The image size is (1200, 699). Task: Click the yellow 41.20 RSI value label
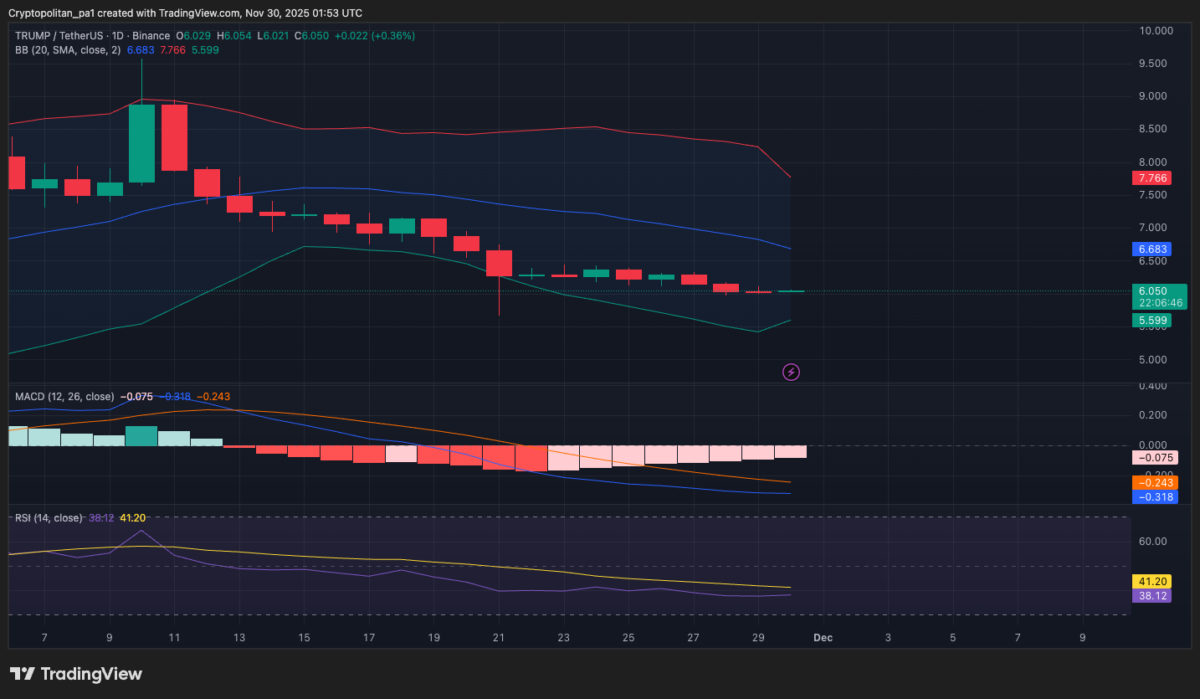coord(1150,580)
